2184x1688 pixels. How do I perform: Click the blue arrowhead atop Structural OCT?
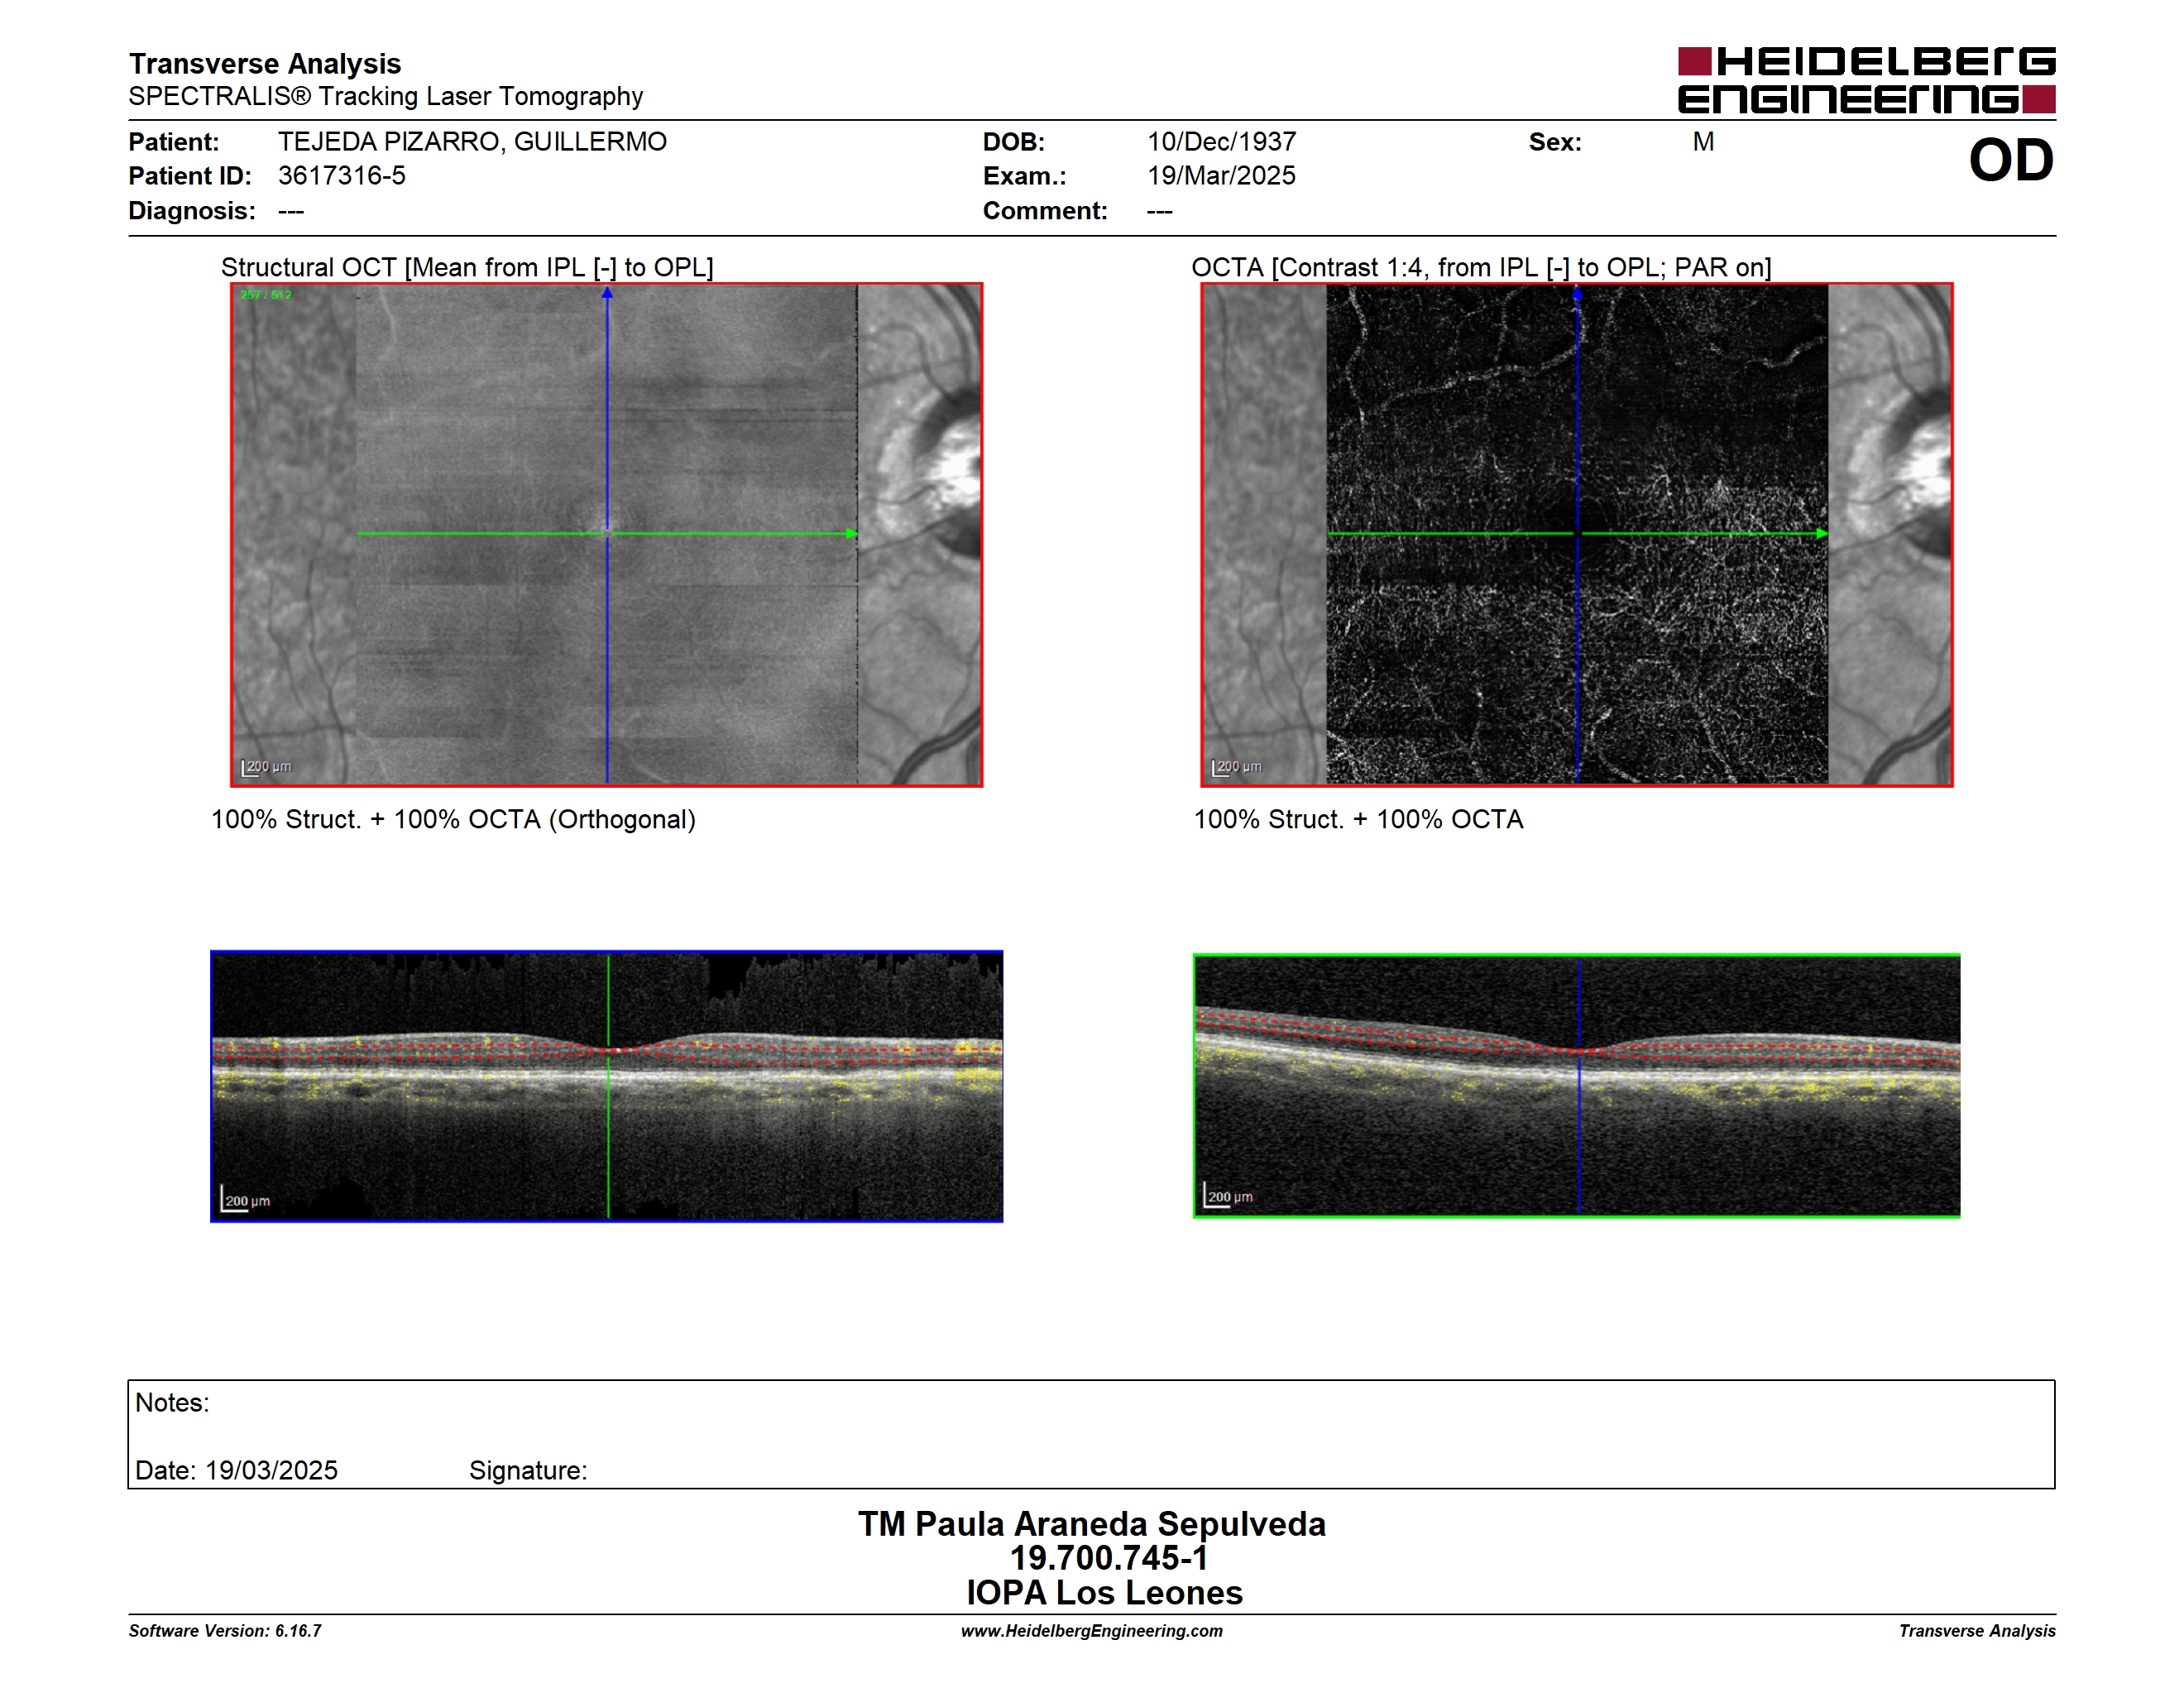(607, 293)
